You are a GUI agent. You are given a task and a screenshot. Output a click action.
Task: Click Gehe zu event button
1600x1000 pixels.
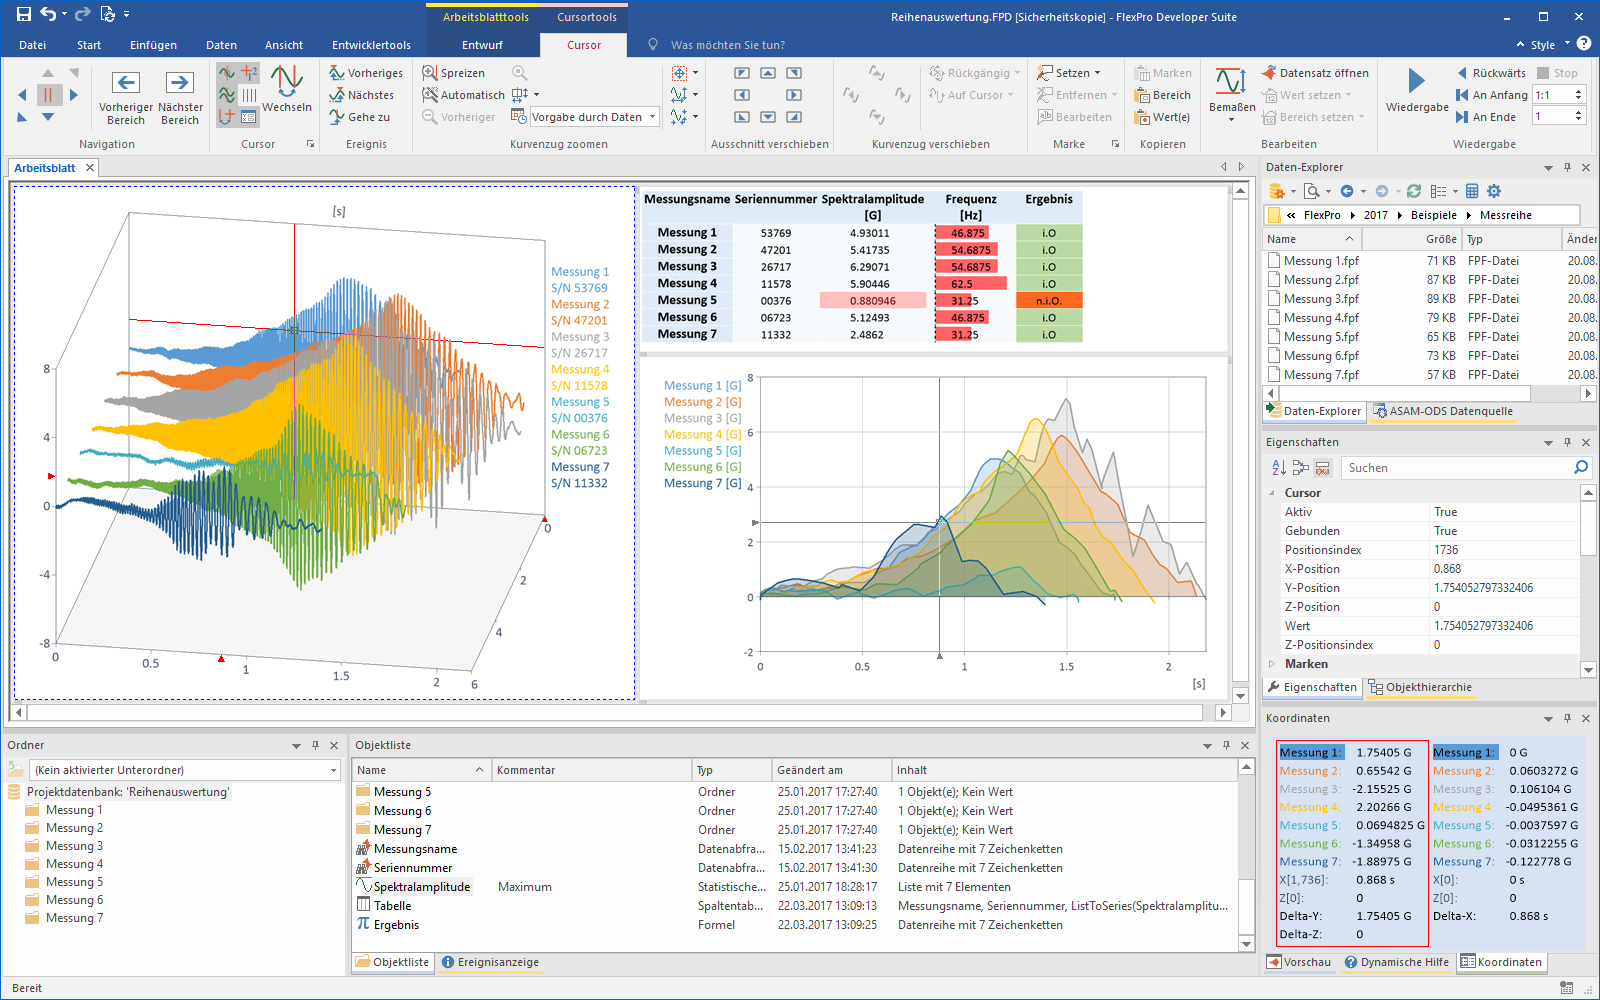pos(360,117)
